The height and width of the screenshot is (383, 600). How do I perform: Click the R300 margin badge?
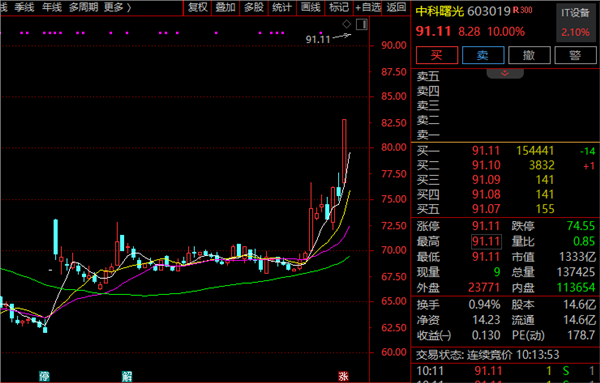pyautogui.click(x=523, y=10)
